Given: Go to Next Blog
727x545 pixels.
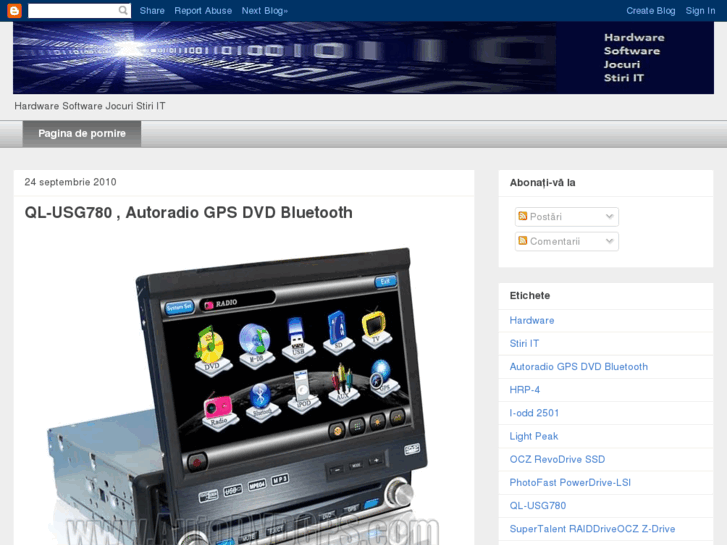Looking at the screenshot, I should (264, 11).
